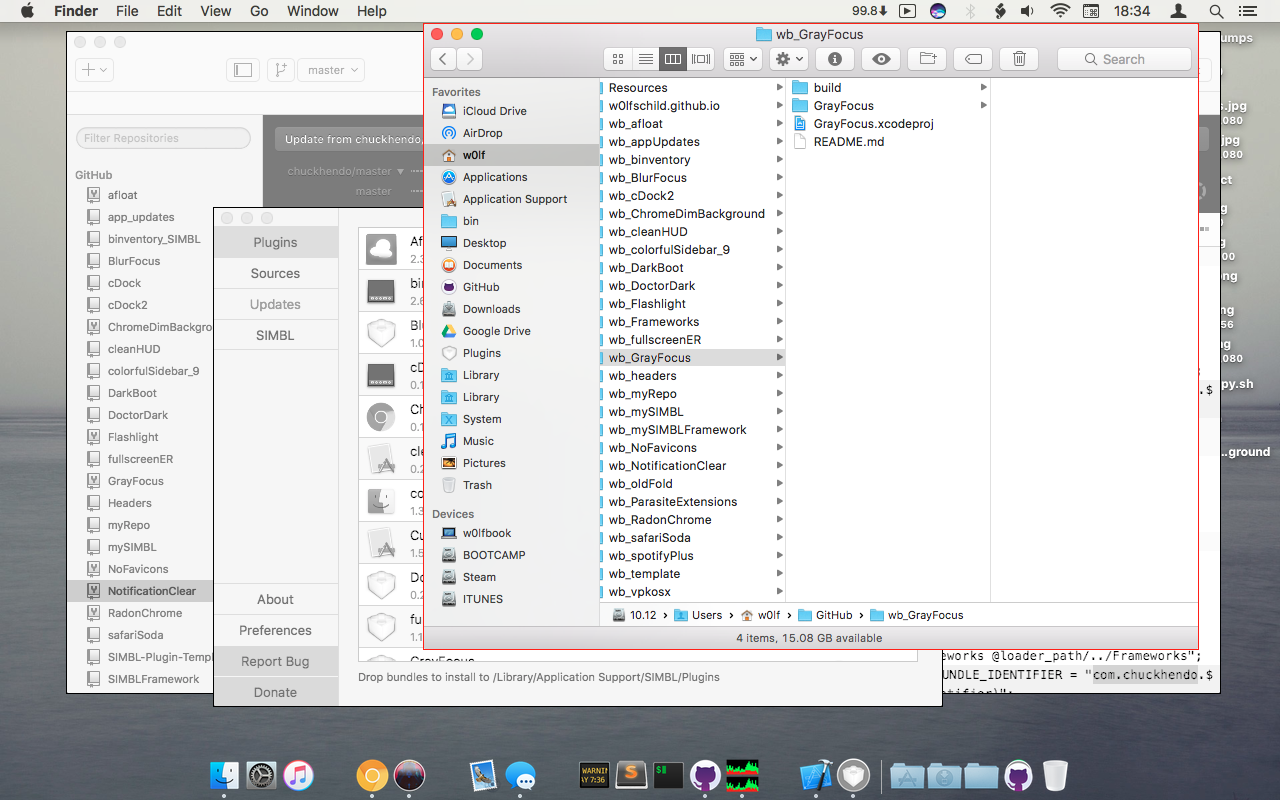Switch Finder to column view

tap(673, 59)
